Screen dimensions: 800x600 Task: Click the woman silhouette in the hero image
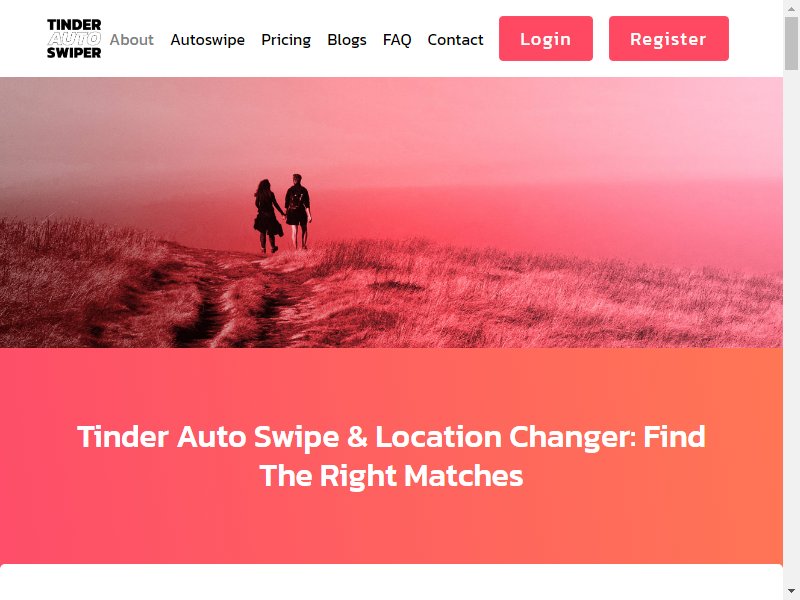267,216
